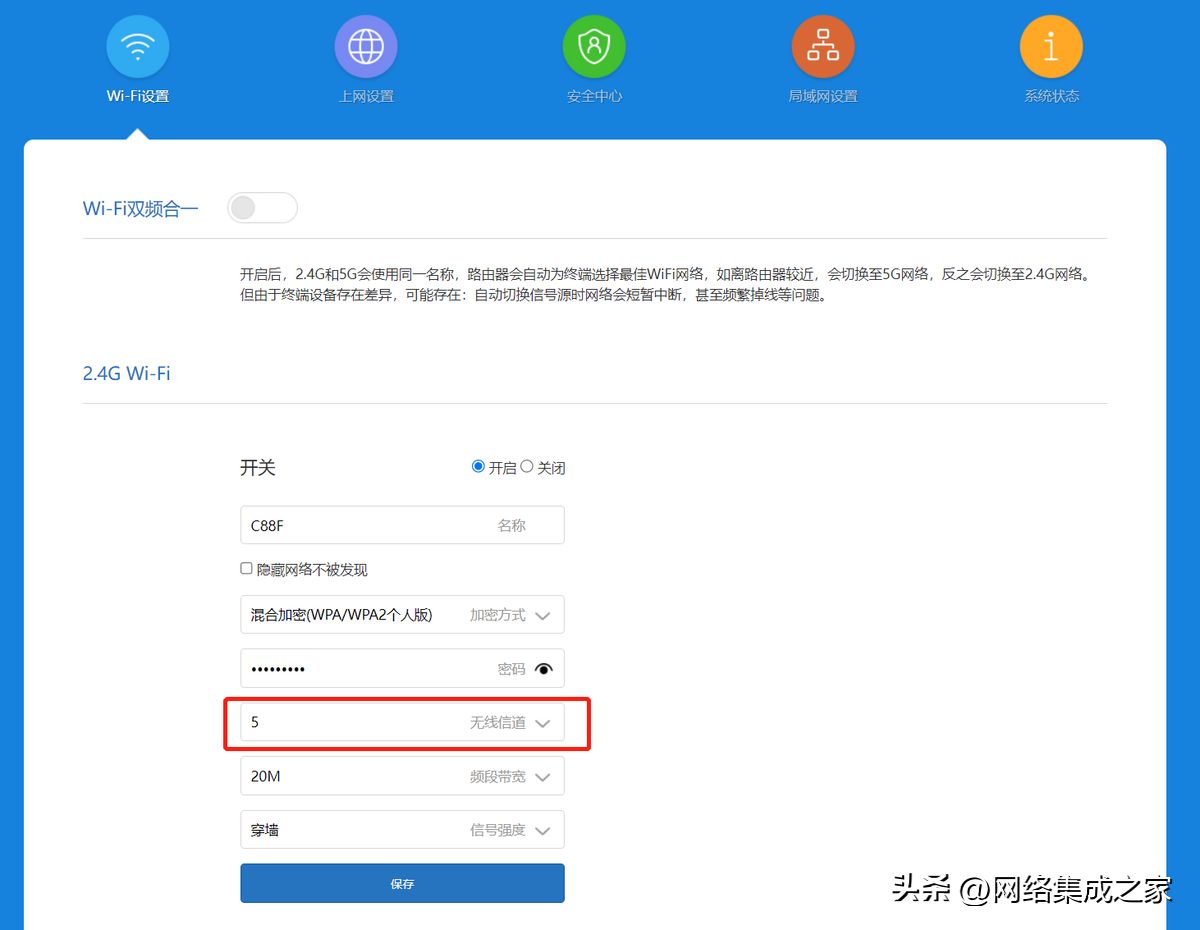Select the 开启 radio button
Image resolution: width=1200 pixels, height=930 pixels.
click(478, 466)
